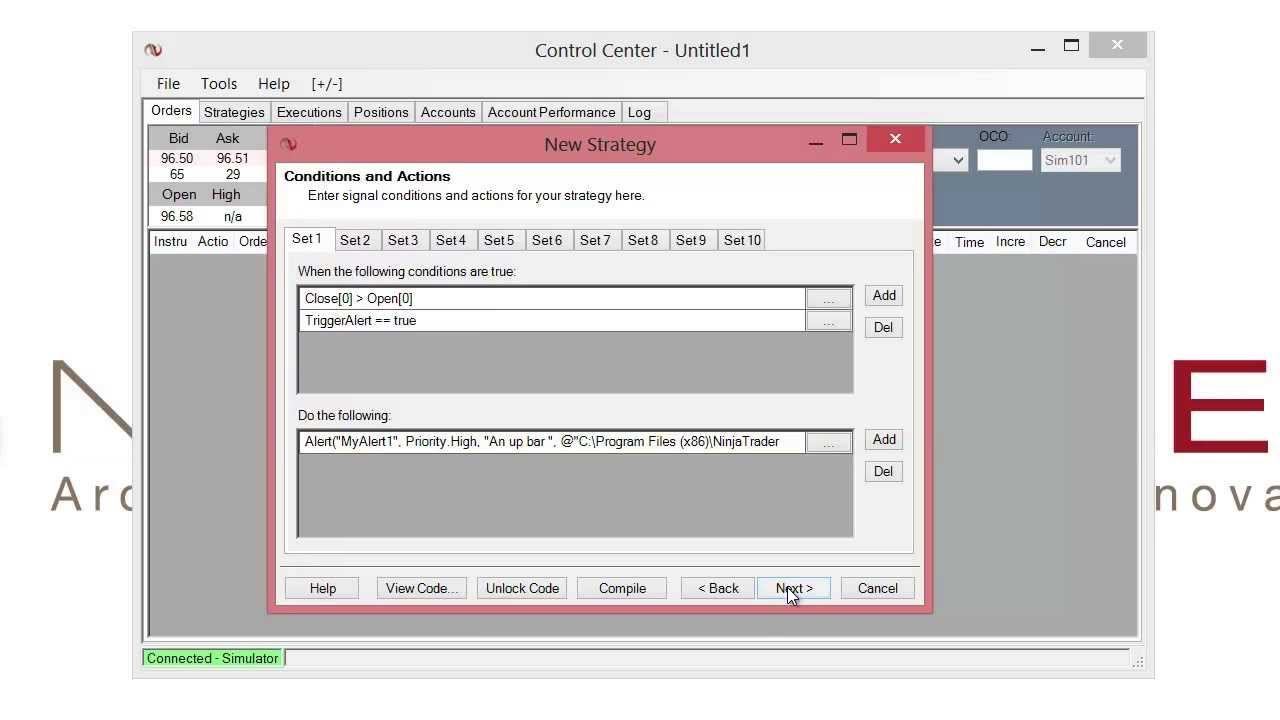Click the Actio column header
This screenshot has height=720, width=1280.
(213, 241)
